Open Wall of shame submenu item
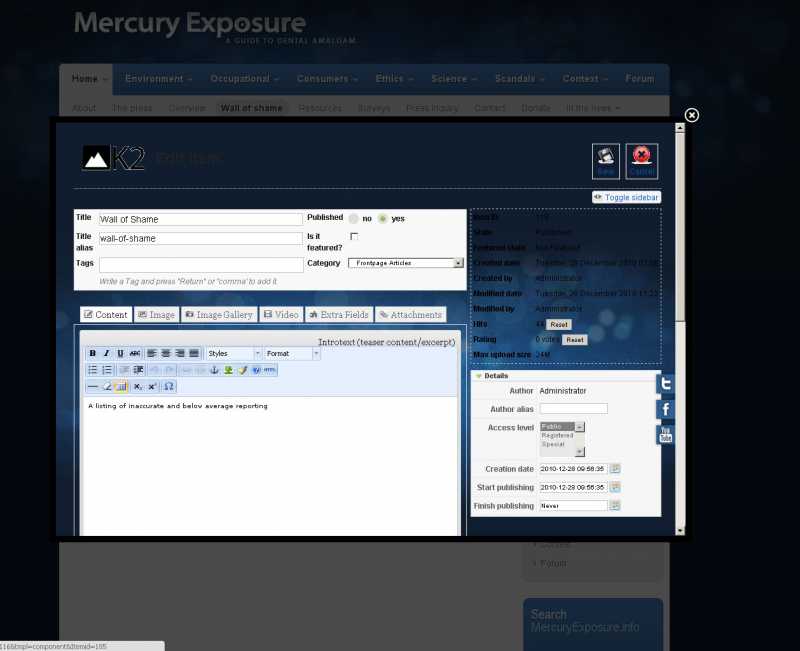This screenshot has width=800, height=651. 252,108
